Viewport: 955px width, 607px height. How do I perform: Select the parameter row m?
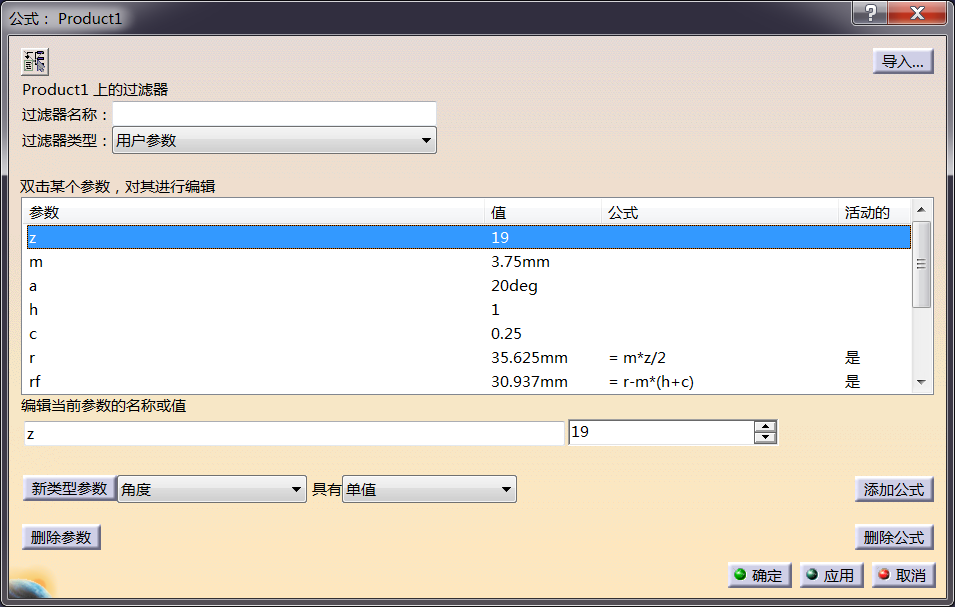[x=468, y=262]
